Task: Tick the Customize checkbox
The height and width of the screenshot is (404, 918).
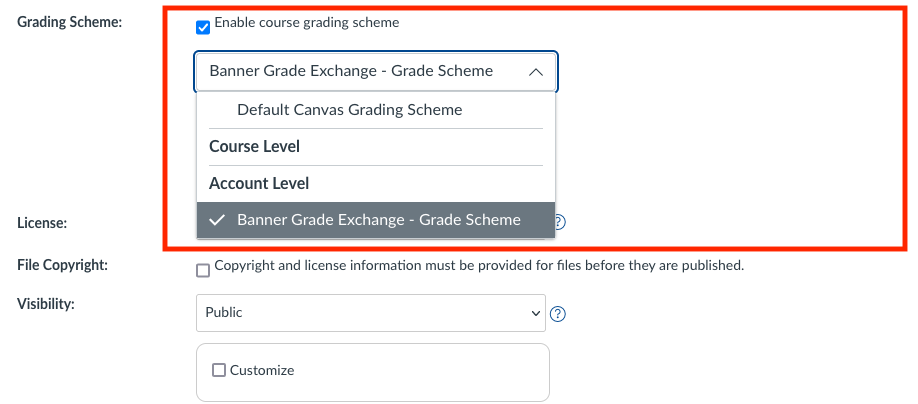Action: coord(219,370)
